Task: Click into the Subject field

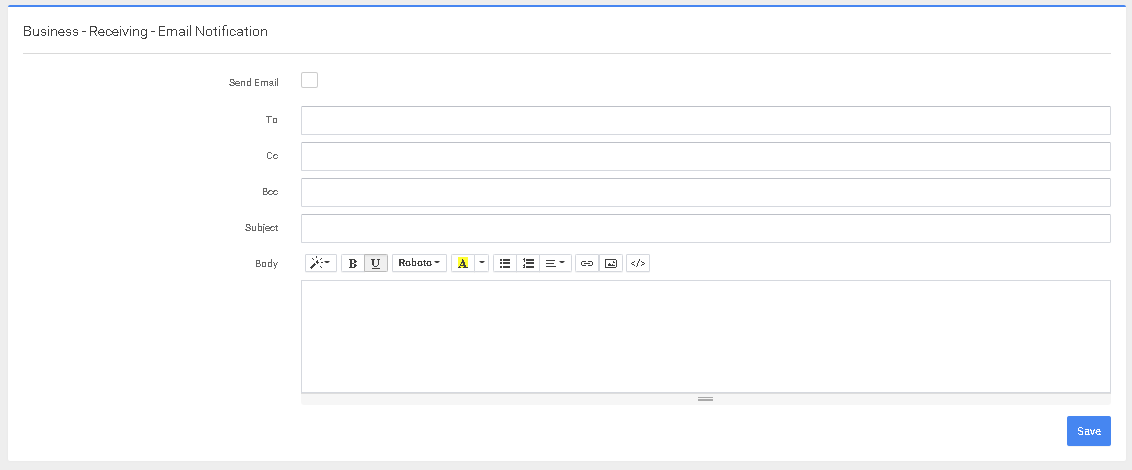Action: pyautogui.click(x=705, y=228)
